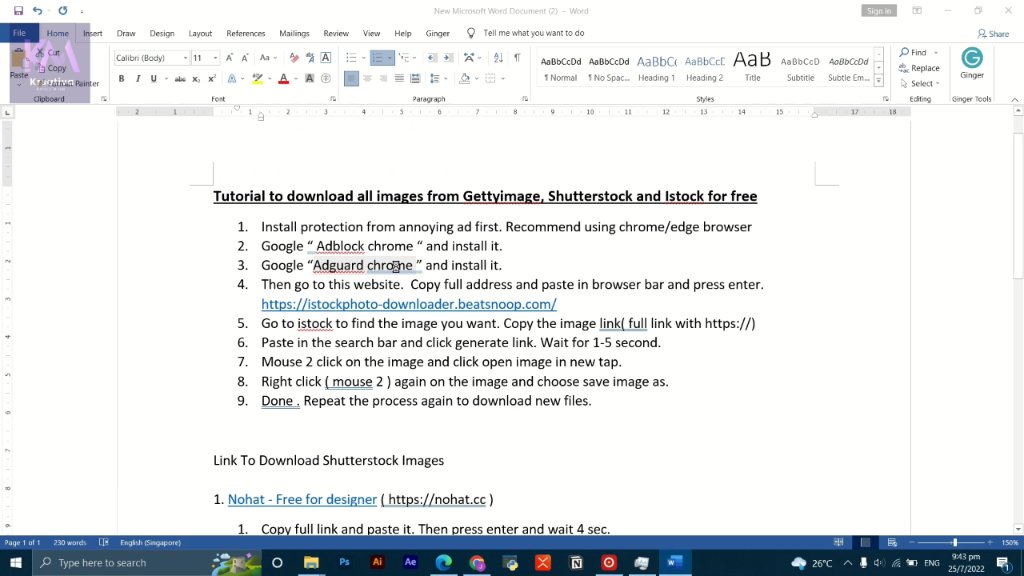Open Adobe Photoshop from taskbar
The width and height of the screenshot is (1024, 576).
point(344,562)
